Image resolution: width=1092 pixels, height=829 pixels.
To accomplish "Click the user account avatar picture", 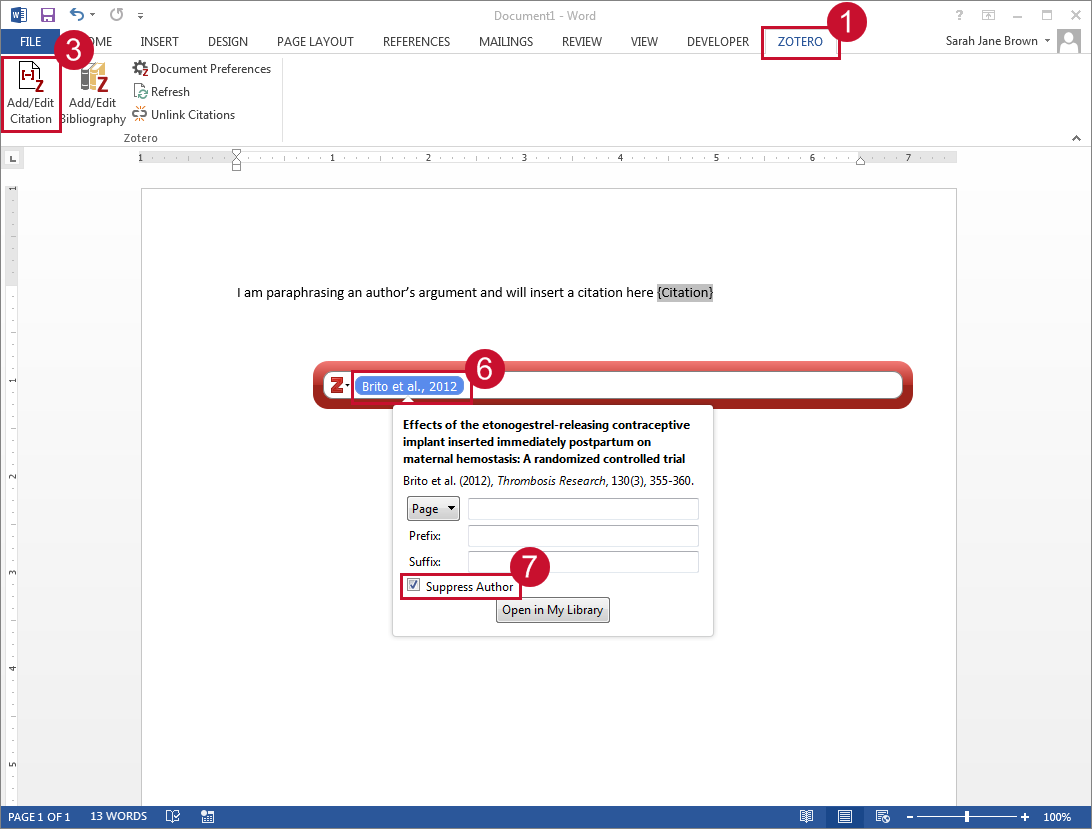I will [x=1068, y=41].
